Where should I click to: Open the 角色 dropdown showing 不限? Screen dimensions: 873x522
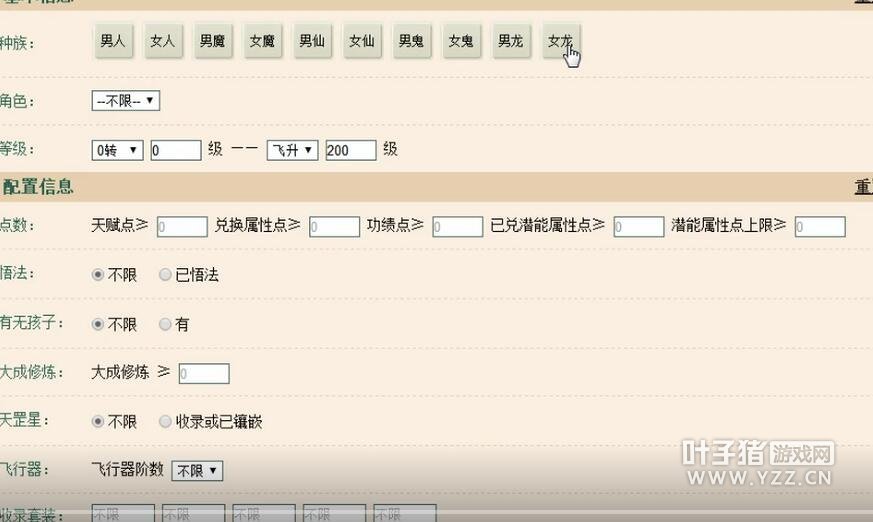pyautogui.click(x=125, y=101)
